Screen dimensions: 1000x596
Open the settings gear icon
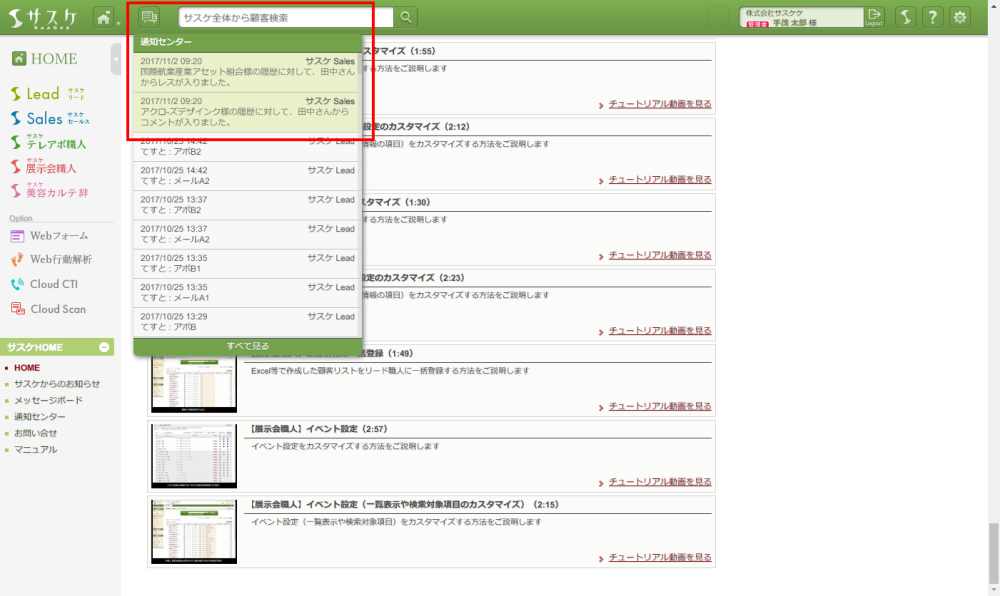(961, 17)
